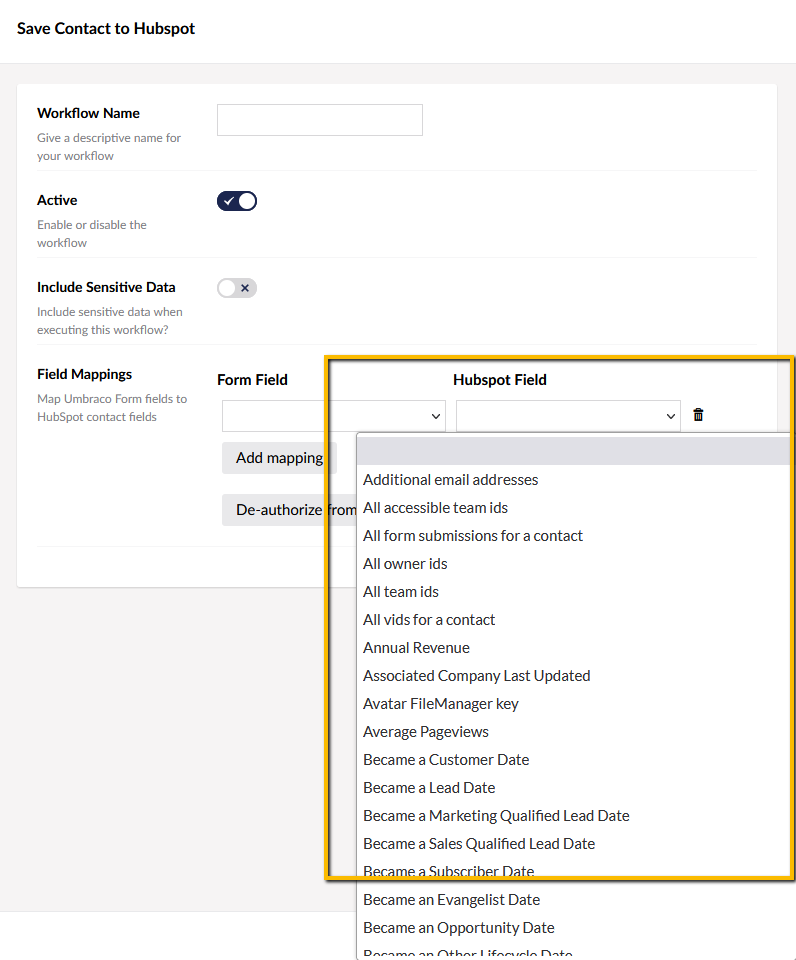The height and width of the screenshot is (960, 796).
Task: Toggle Active off for this workflow
Action: pyautogui.click(x=237, y=200)
